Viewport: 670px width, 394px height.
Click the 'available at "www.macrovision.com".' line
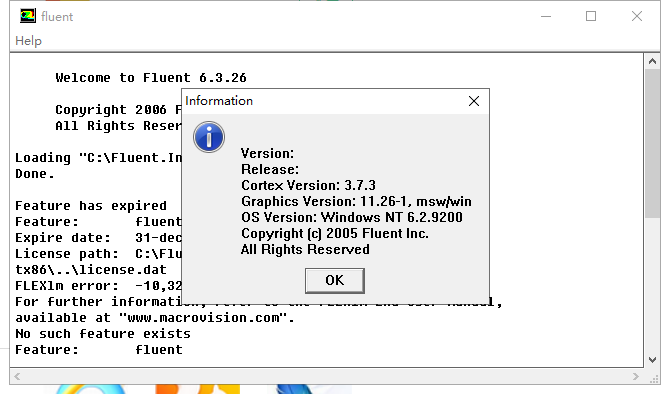click(155, 318)
